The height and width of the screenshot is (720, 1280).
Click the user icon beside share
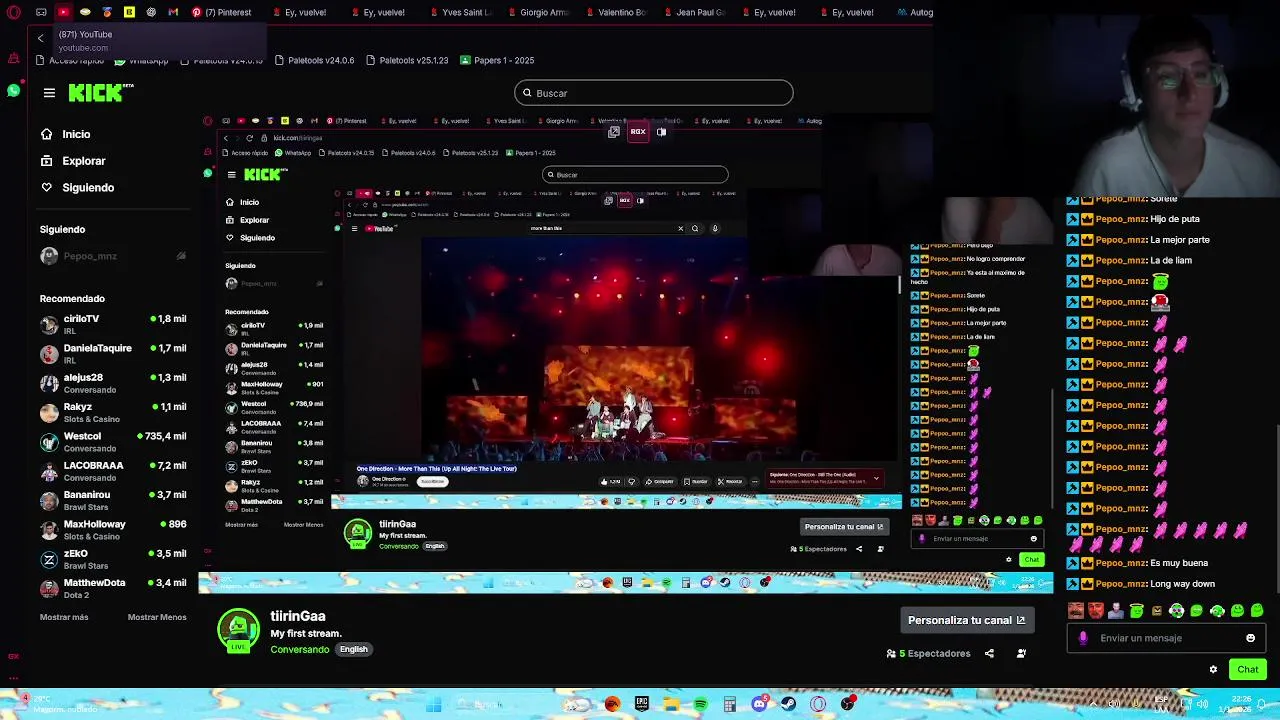click(x=1021, y=653)
